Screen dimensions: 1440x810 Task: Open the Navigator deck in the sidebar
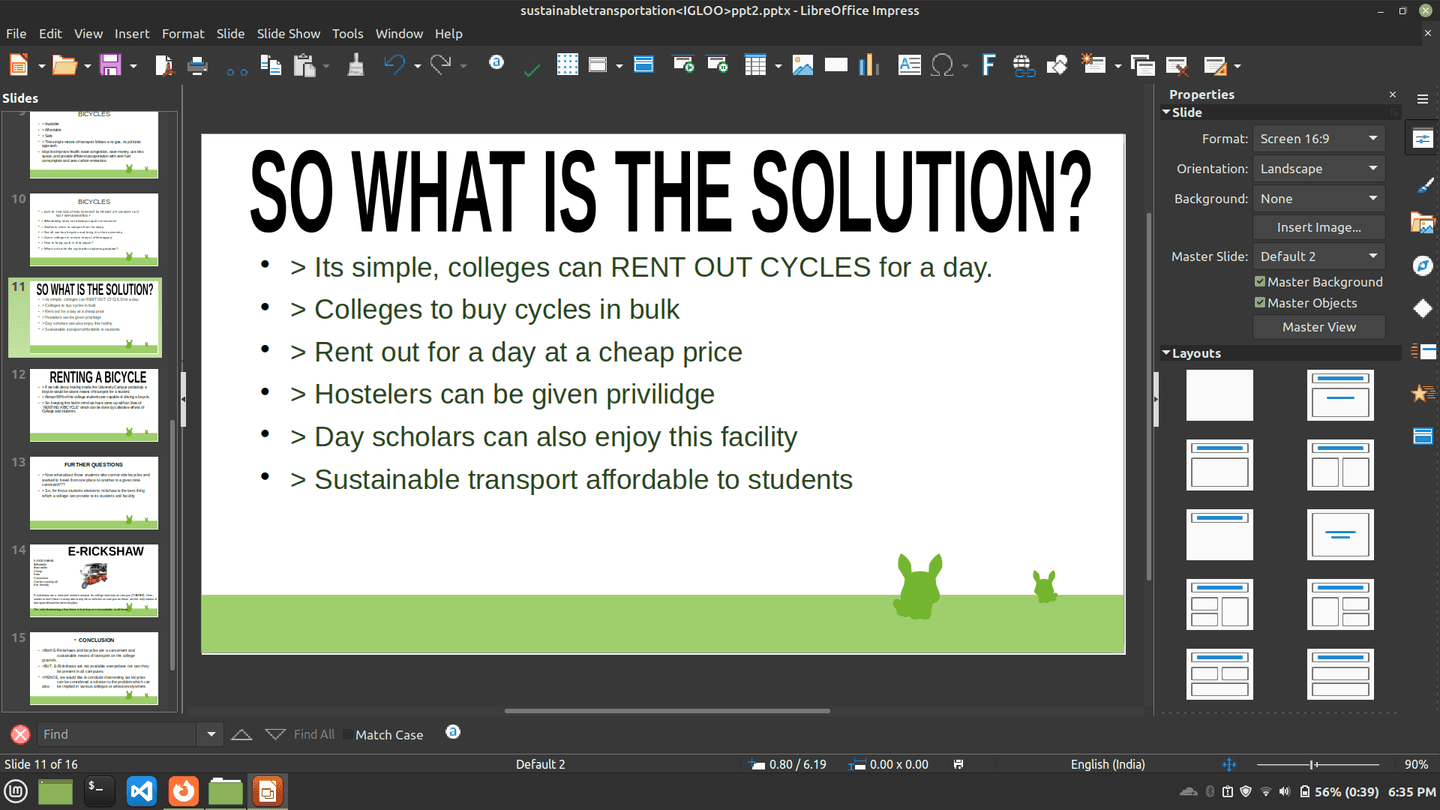1422,265
